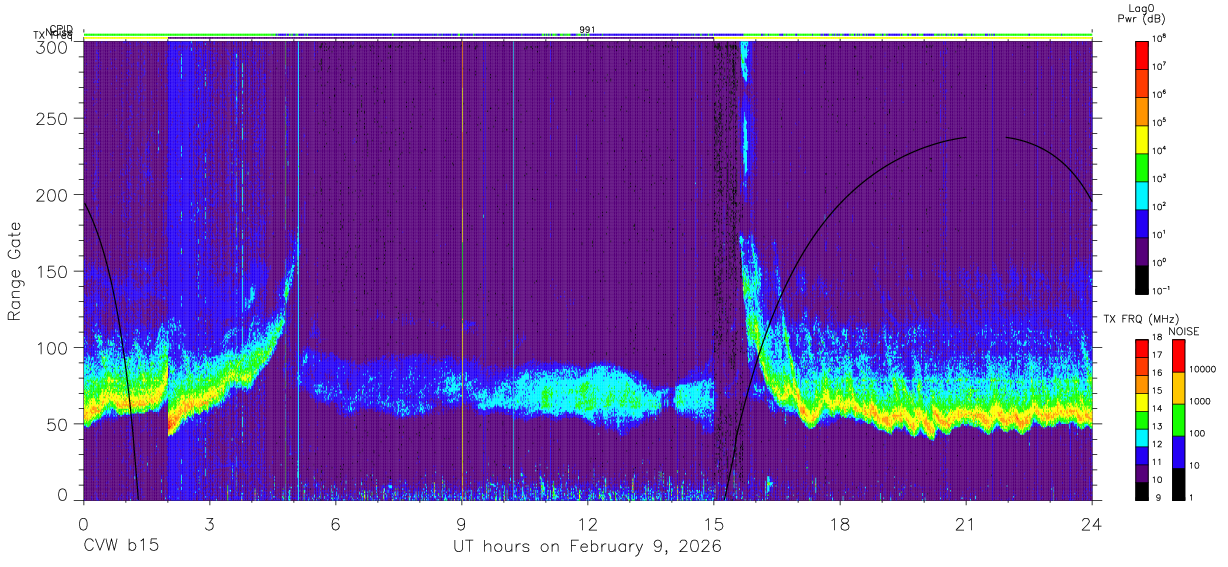The image size is (1228, 567).
Task: Select the cyan segment of Lag0 Pwr colorbar
Action: click(1142, 194)
